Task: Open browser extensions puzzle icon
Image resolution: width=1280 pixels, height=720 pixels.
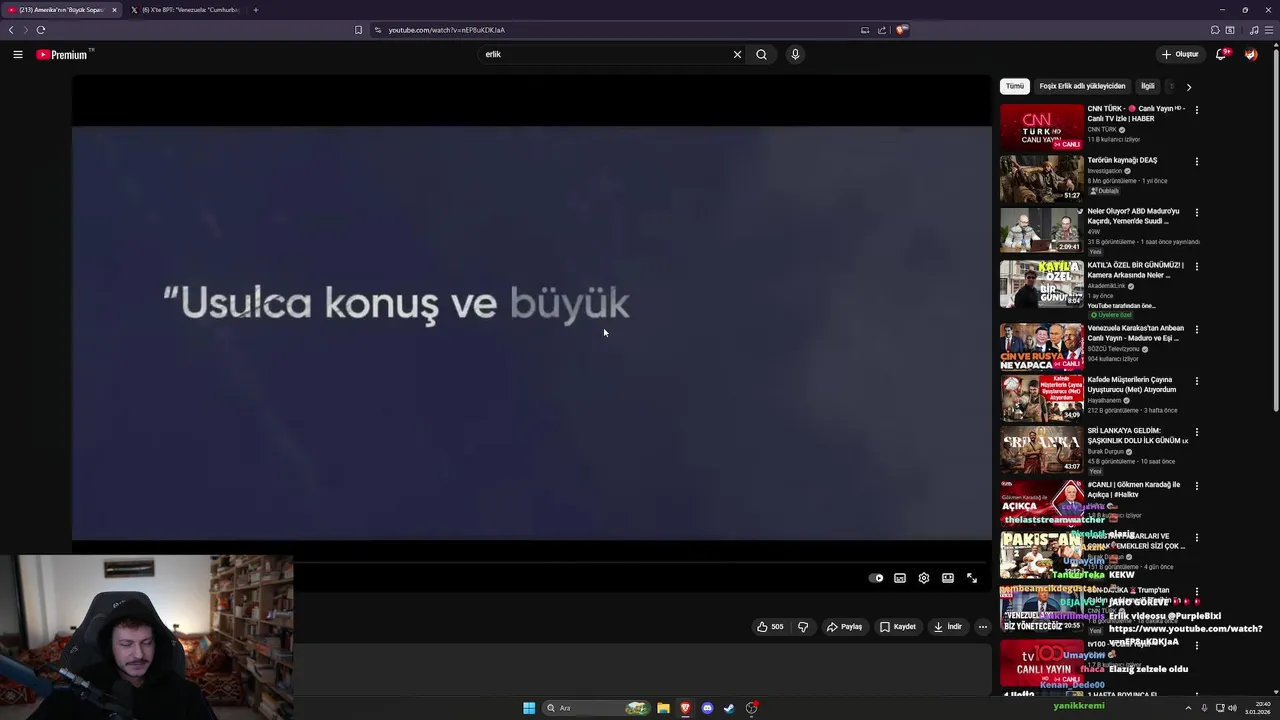Action: [x=1215, y=30]
